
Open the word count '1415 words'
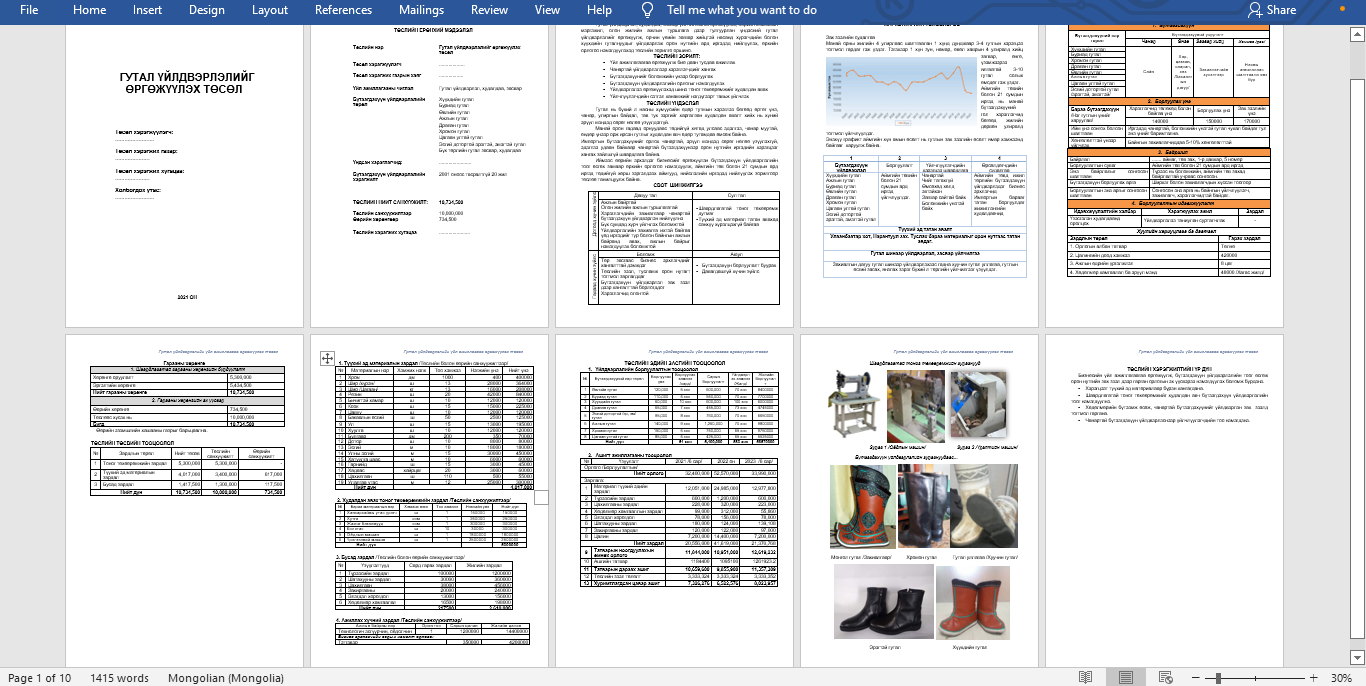click(119, 678)
